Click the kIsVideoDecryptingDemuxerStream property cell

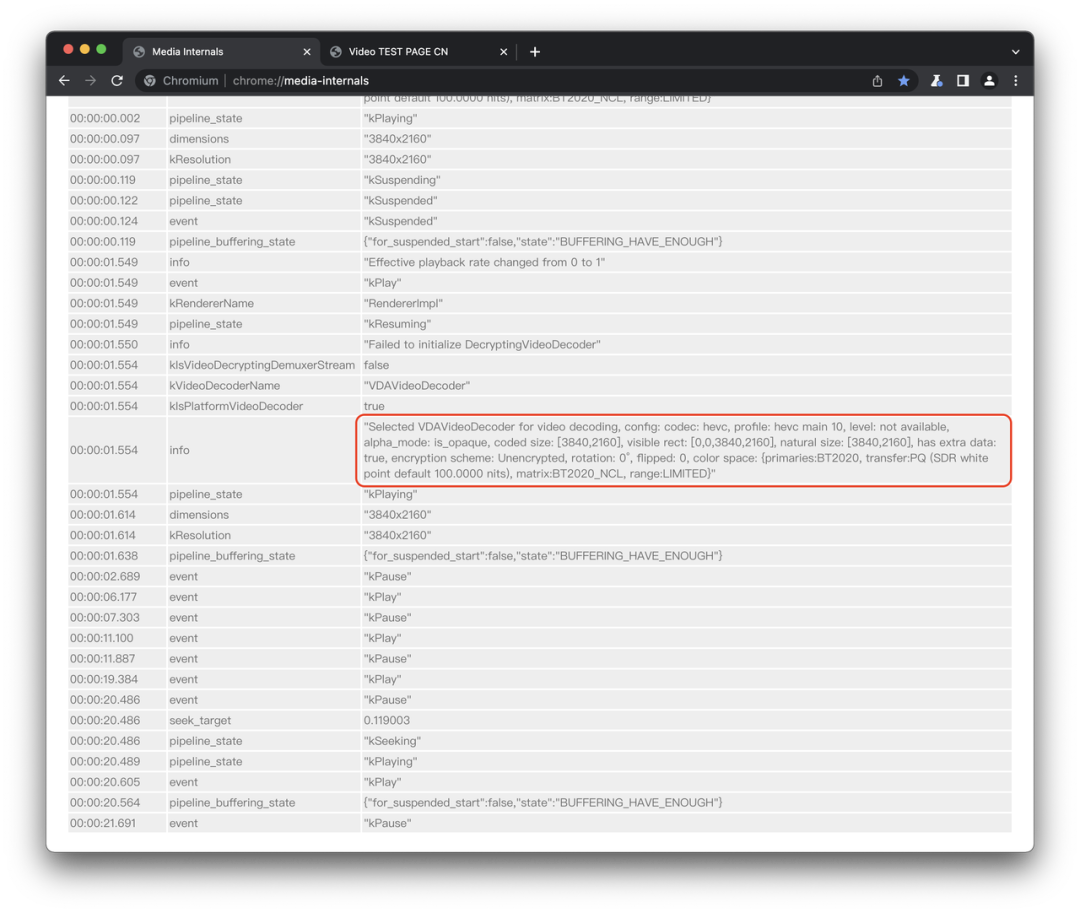262,365
